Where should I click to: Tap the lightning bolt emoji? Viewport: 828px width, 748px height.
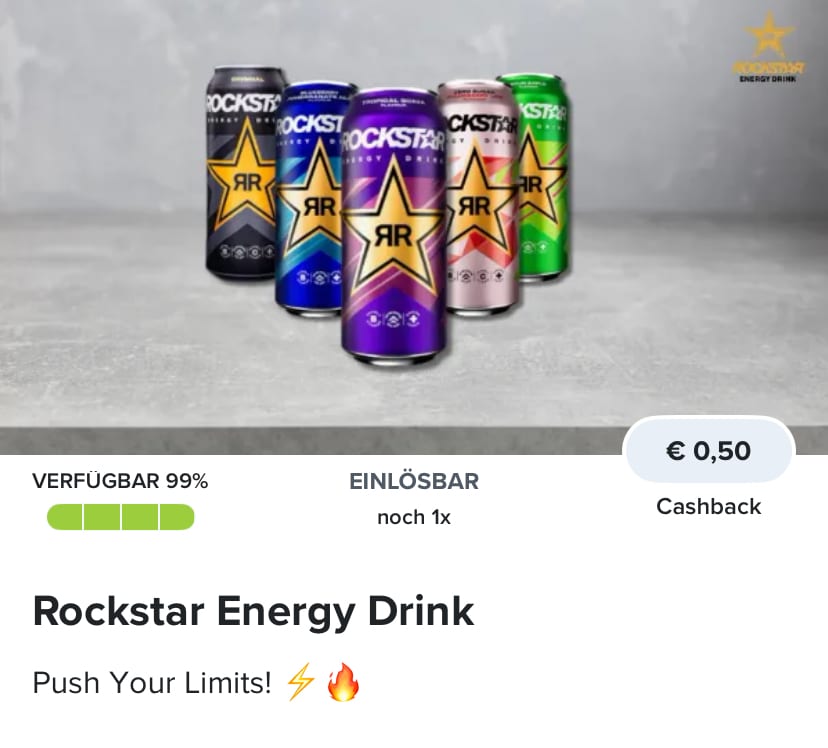tap(300, 681)
